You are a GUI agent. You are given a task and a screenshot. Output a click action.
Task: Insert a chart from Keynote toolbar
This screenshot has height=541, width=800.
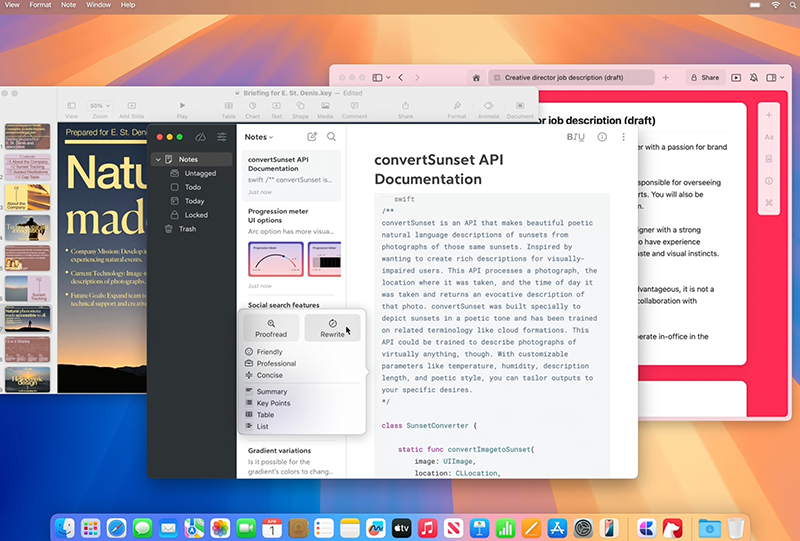point(253,106)
